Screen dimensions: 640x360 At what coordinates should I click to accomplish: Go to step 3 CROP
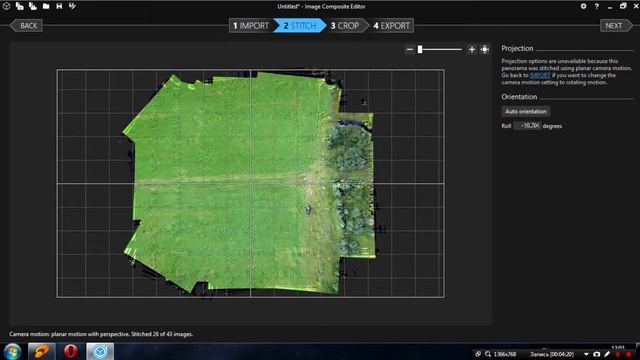coord(345,26)
